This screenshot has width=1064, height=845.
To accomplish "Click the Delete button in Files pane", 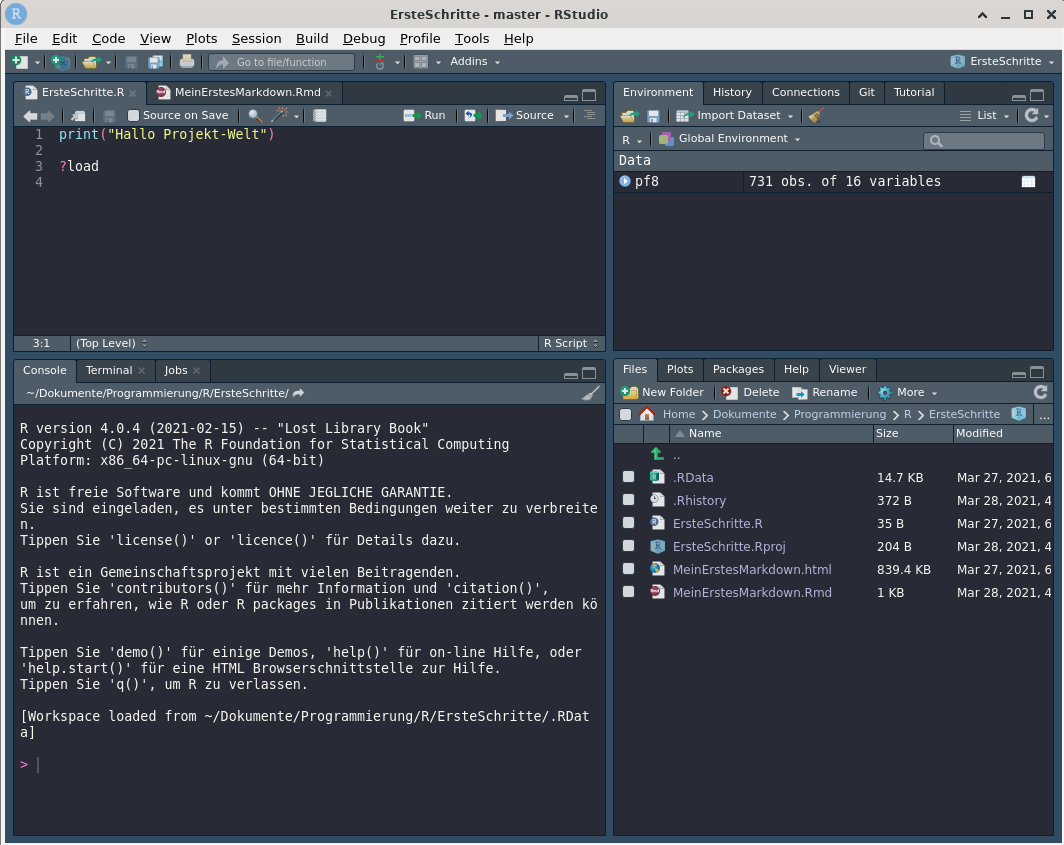I will [x=750, y=392].
